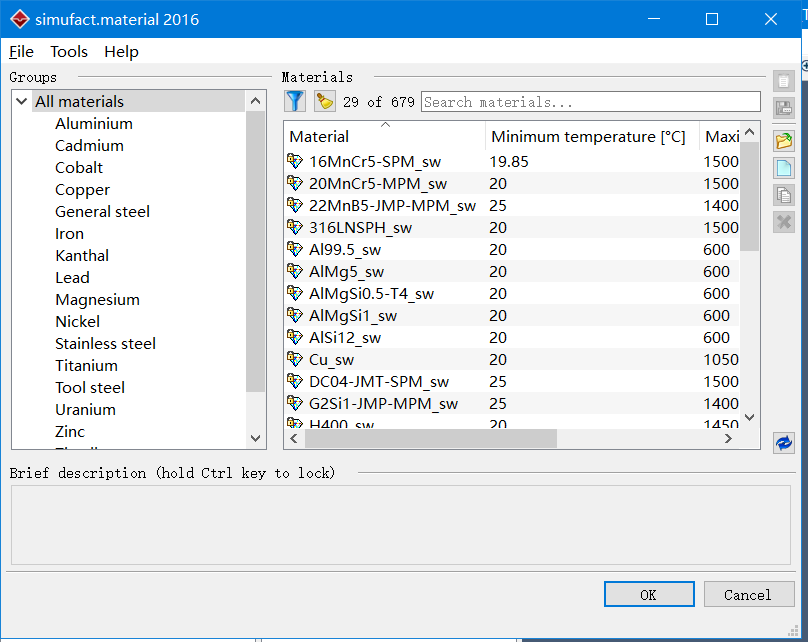The image size is (808, 642).
Task: Click the grayed-out delete X icon
Action: (784, 222)
